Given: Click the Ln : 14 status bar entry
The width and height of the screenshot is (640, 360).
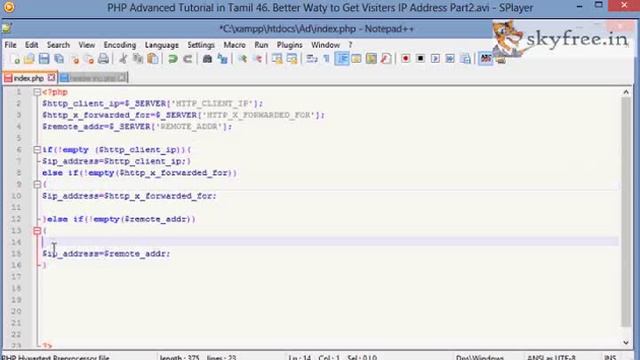Looking at the screenshot, I should (300, 357).
